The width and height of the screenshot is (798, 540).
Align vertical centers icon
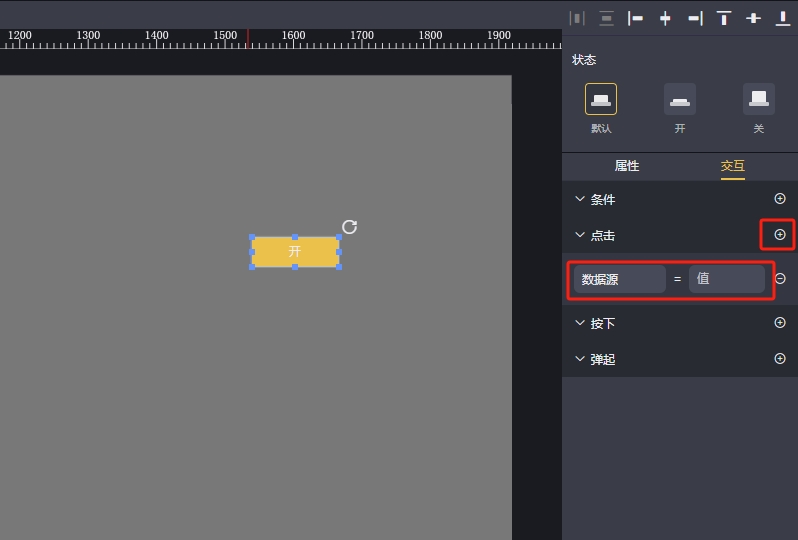click(x=753, y=18)
